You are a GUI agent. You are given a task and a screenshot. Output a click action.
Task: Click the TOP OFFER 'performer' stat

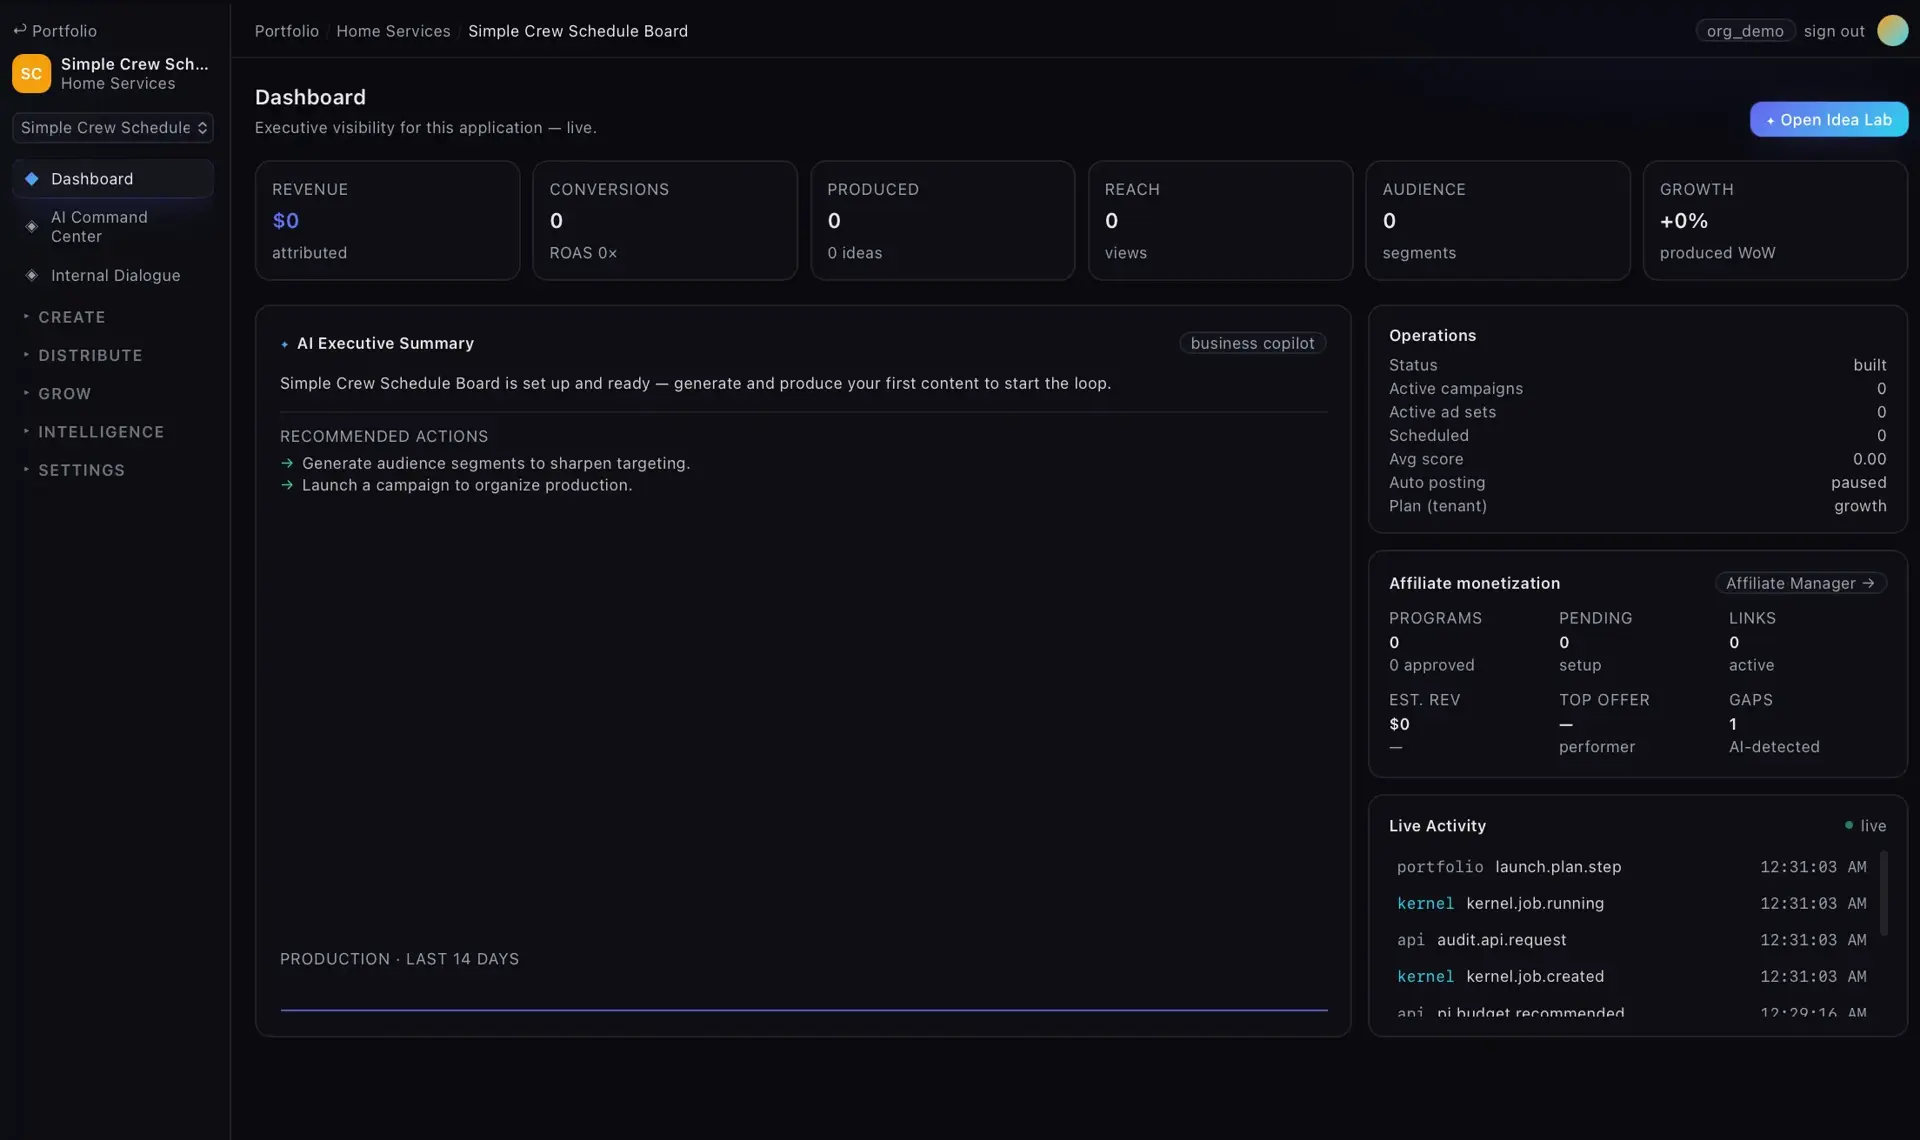[1604, 723]
